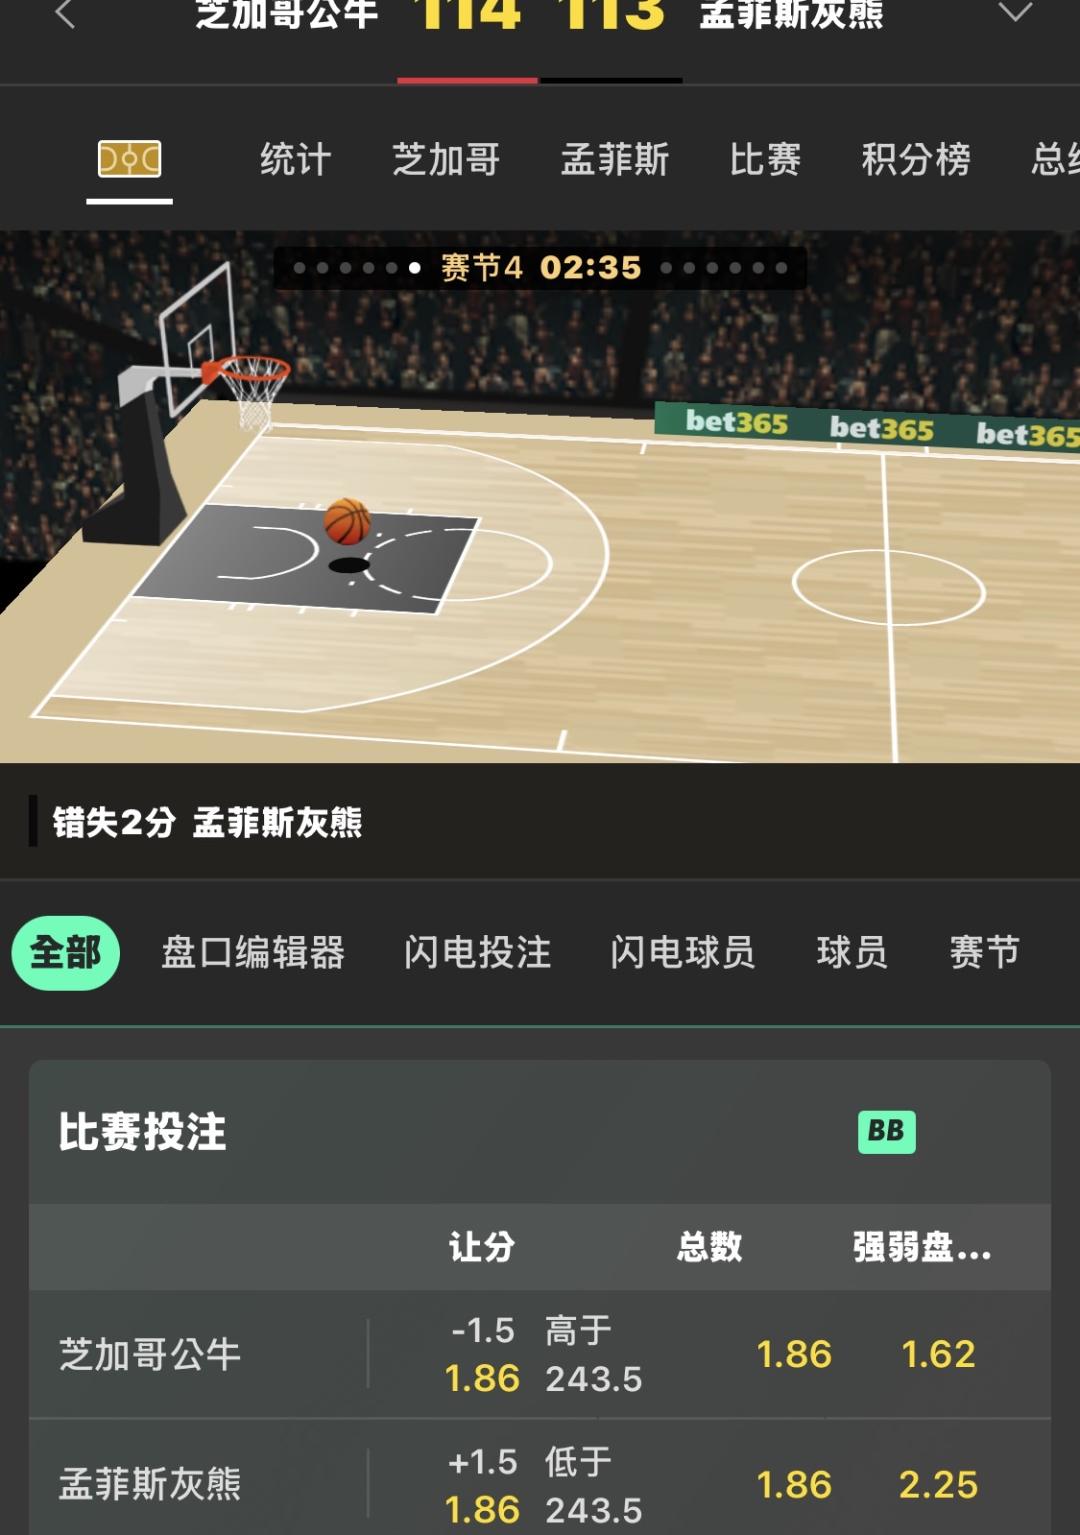
Task: Select the 闪电投注 filter
Action: 477,953
